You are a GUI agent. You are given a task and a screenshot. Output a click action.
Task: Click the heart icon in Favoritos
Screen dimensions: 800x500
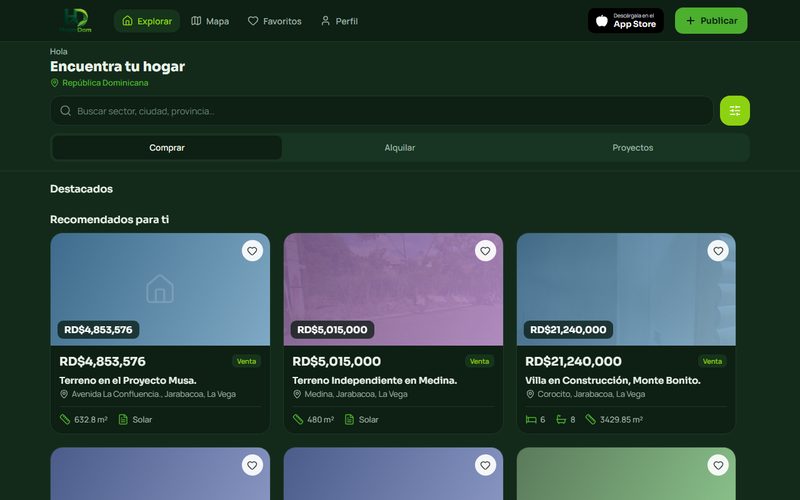point(253,21)
